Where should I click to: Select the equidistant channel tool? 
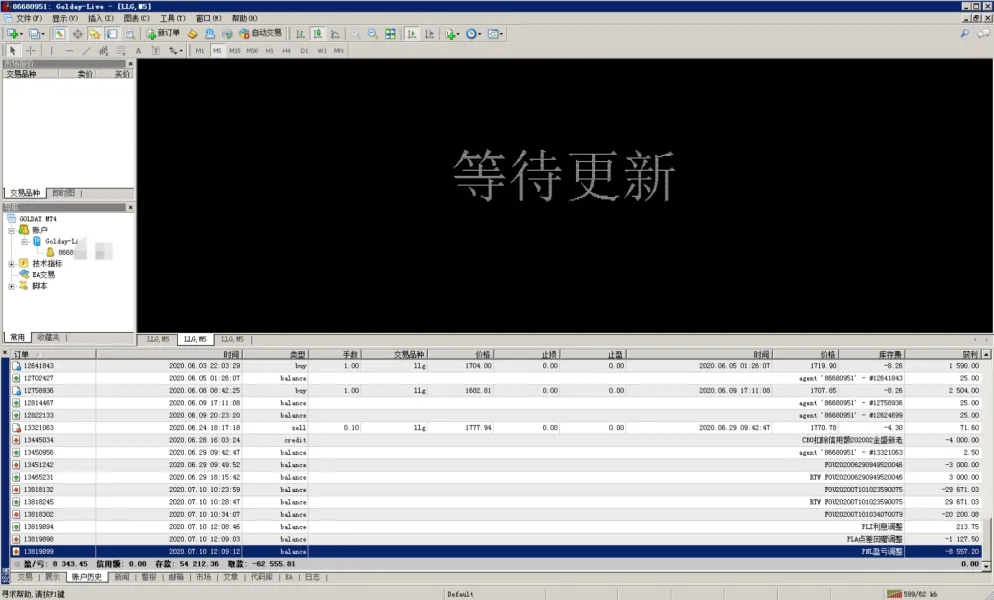103,51
